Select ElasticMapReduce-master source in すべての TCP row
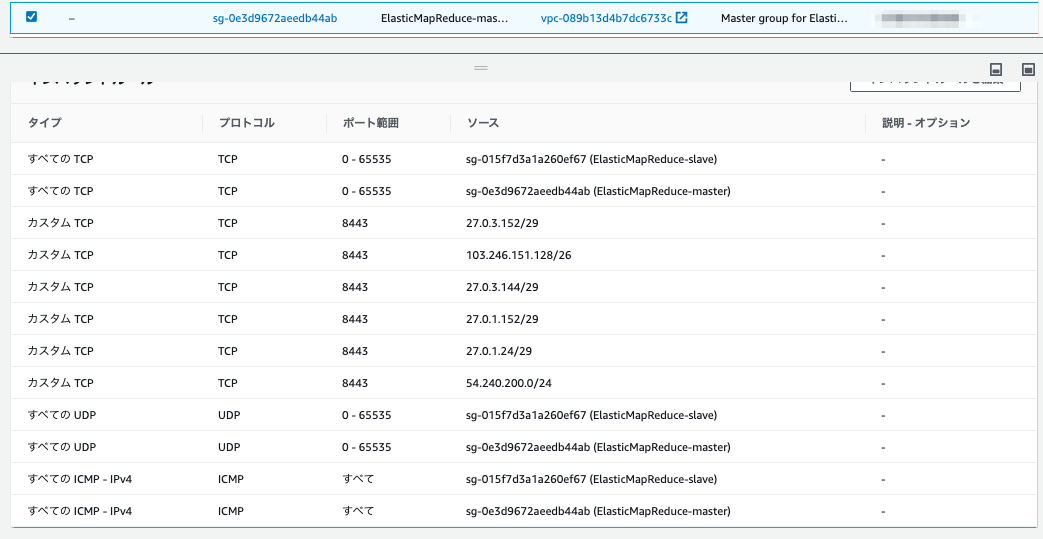This screenshot has height=539, width=1043. click(x=598, y=192)
